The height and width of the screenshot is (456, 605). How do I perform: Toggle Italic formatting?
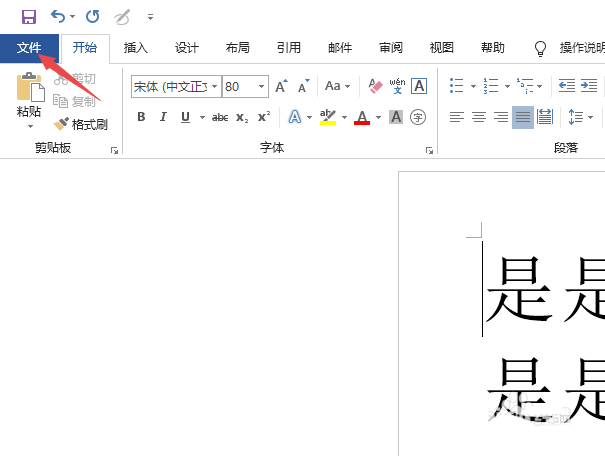[163, 118]
